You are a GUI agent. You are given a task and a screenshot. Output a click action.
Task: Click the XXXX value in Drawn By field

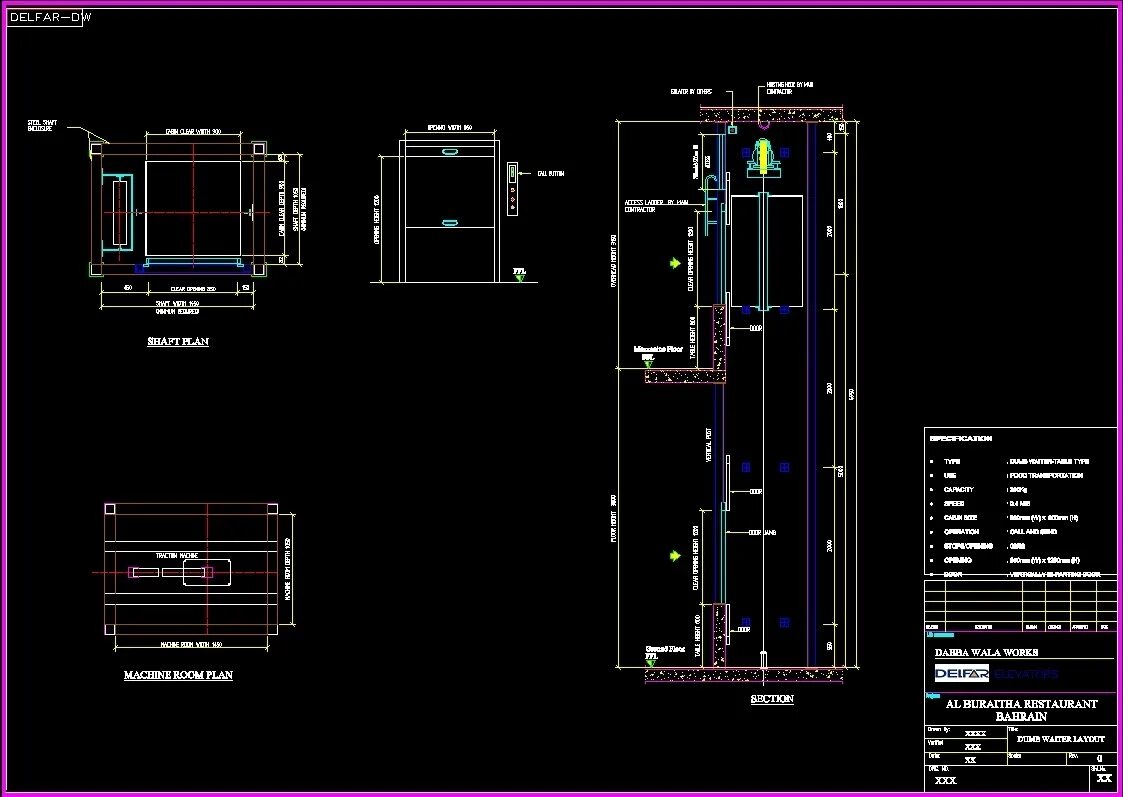coord(976,733)
